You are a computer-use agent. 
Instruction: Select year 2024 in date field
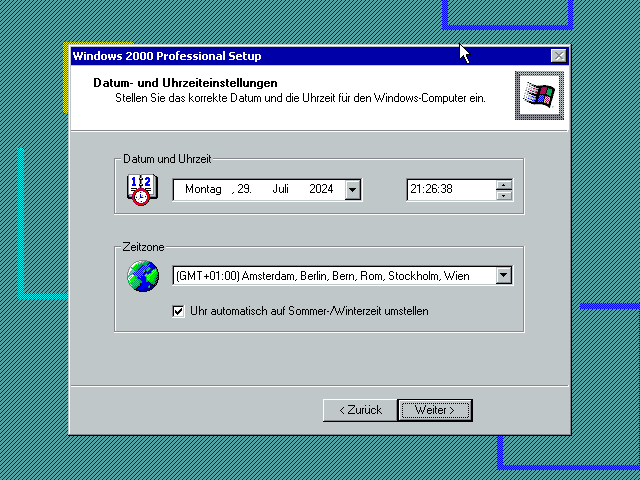(321, 189)
